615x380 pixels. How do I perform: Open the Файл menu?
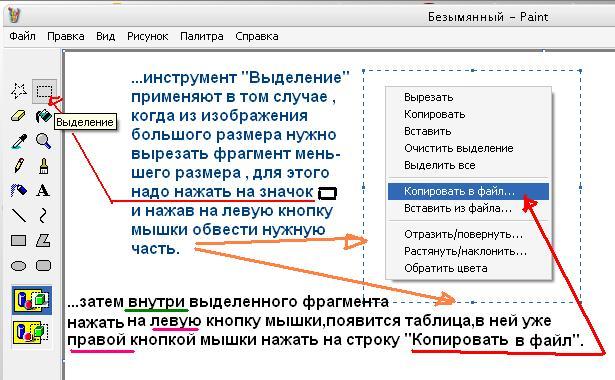coord(22,36)
